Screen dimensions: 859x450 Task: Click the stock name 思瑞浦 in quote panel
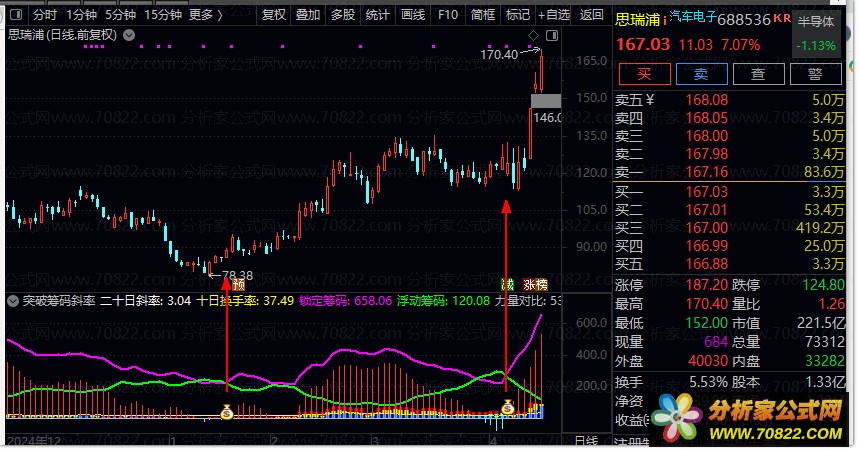[x=638, y=20]
